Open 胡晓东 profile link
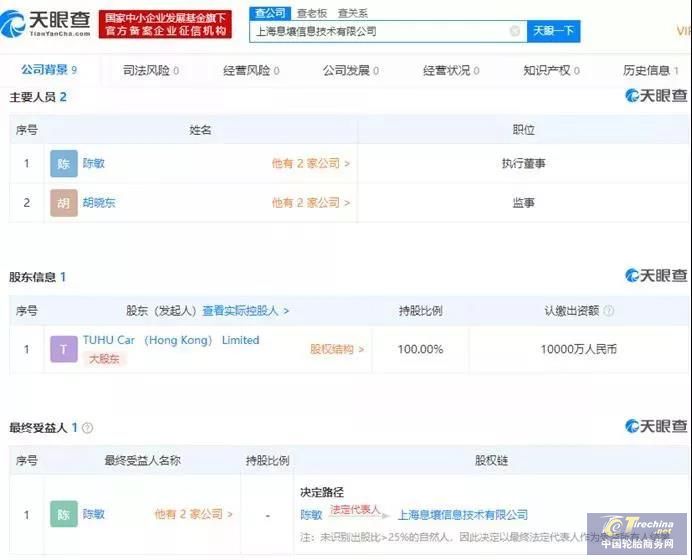 click(99, 203)
